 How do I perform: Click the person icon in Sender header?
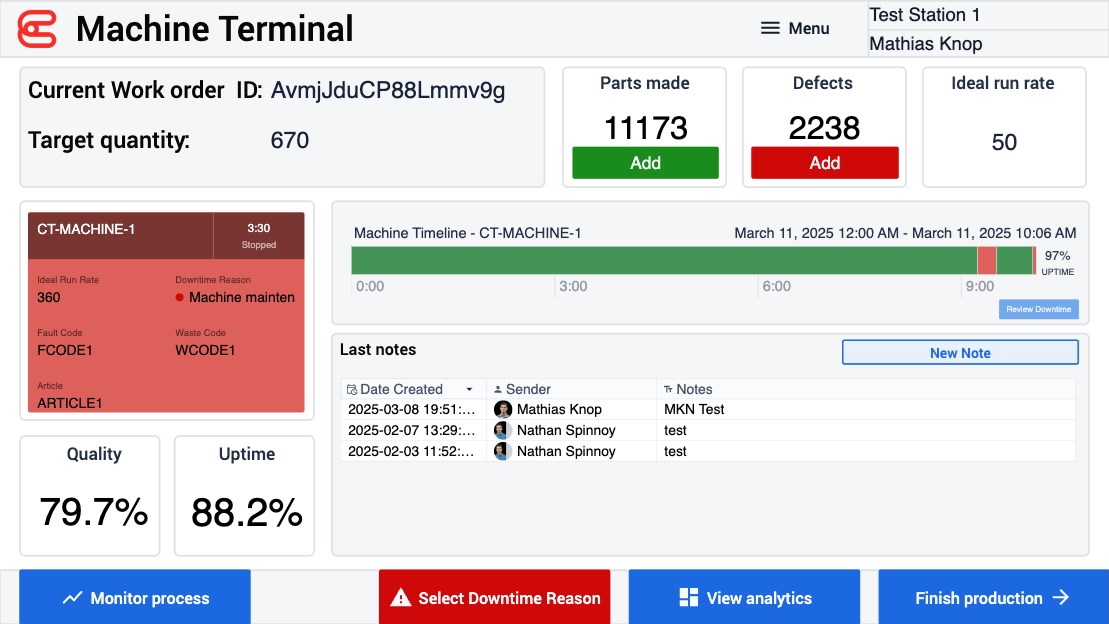click(498, 389)
